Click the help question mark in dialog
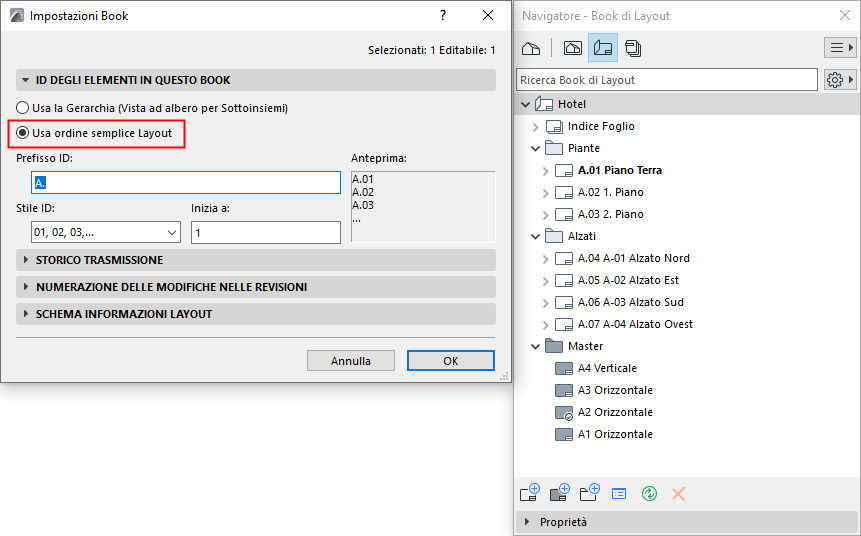 pyautogui.click(x=443, y=15)
